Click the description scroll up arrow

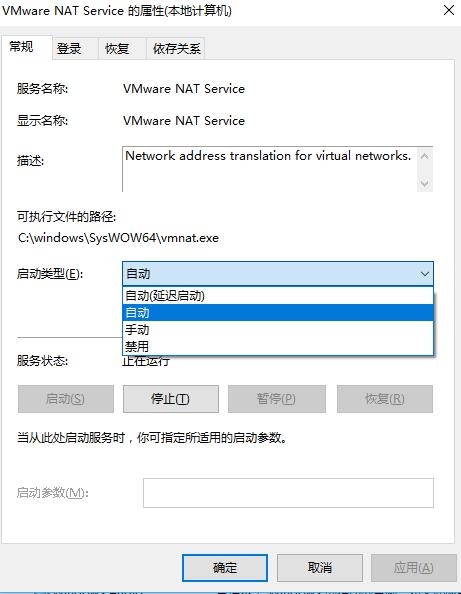(425, 156)
